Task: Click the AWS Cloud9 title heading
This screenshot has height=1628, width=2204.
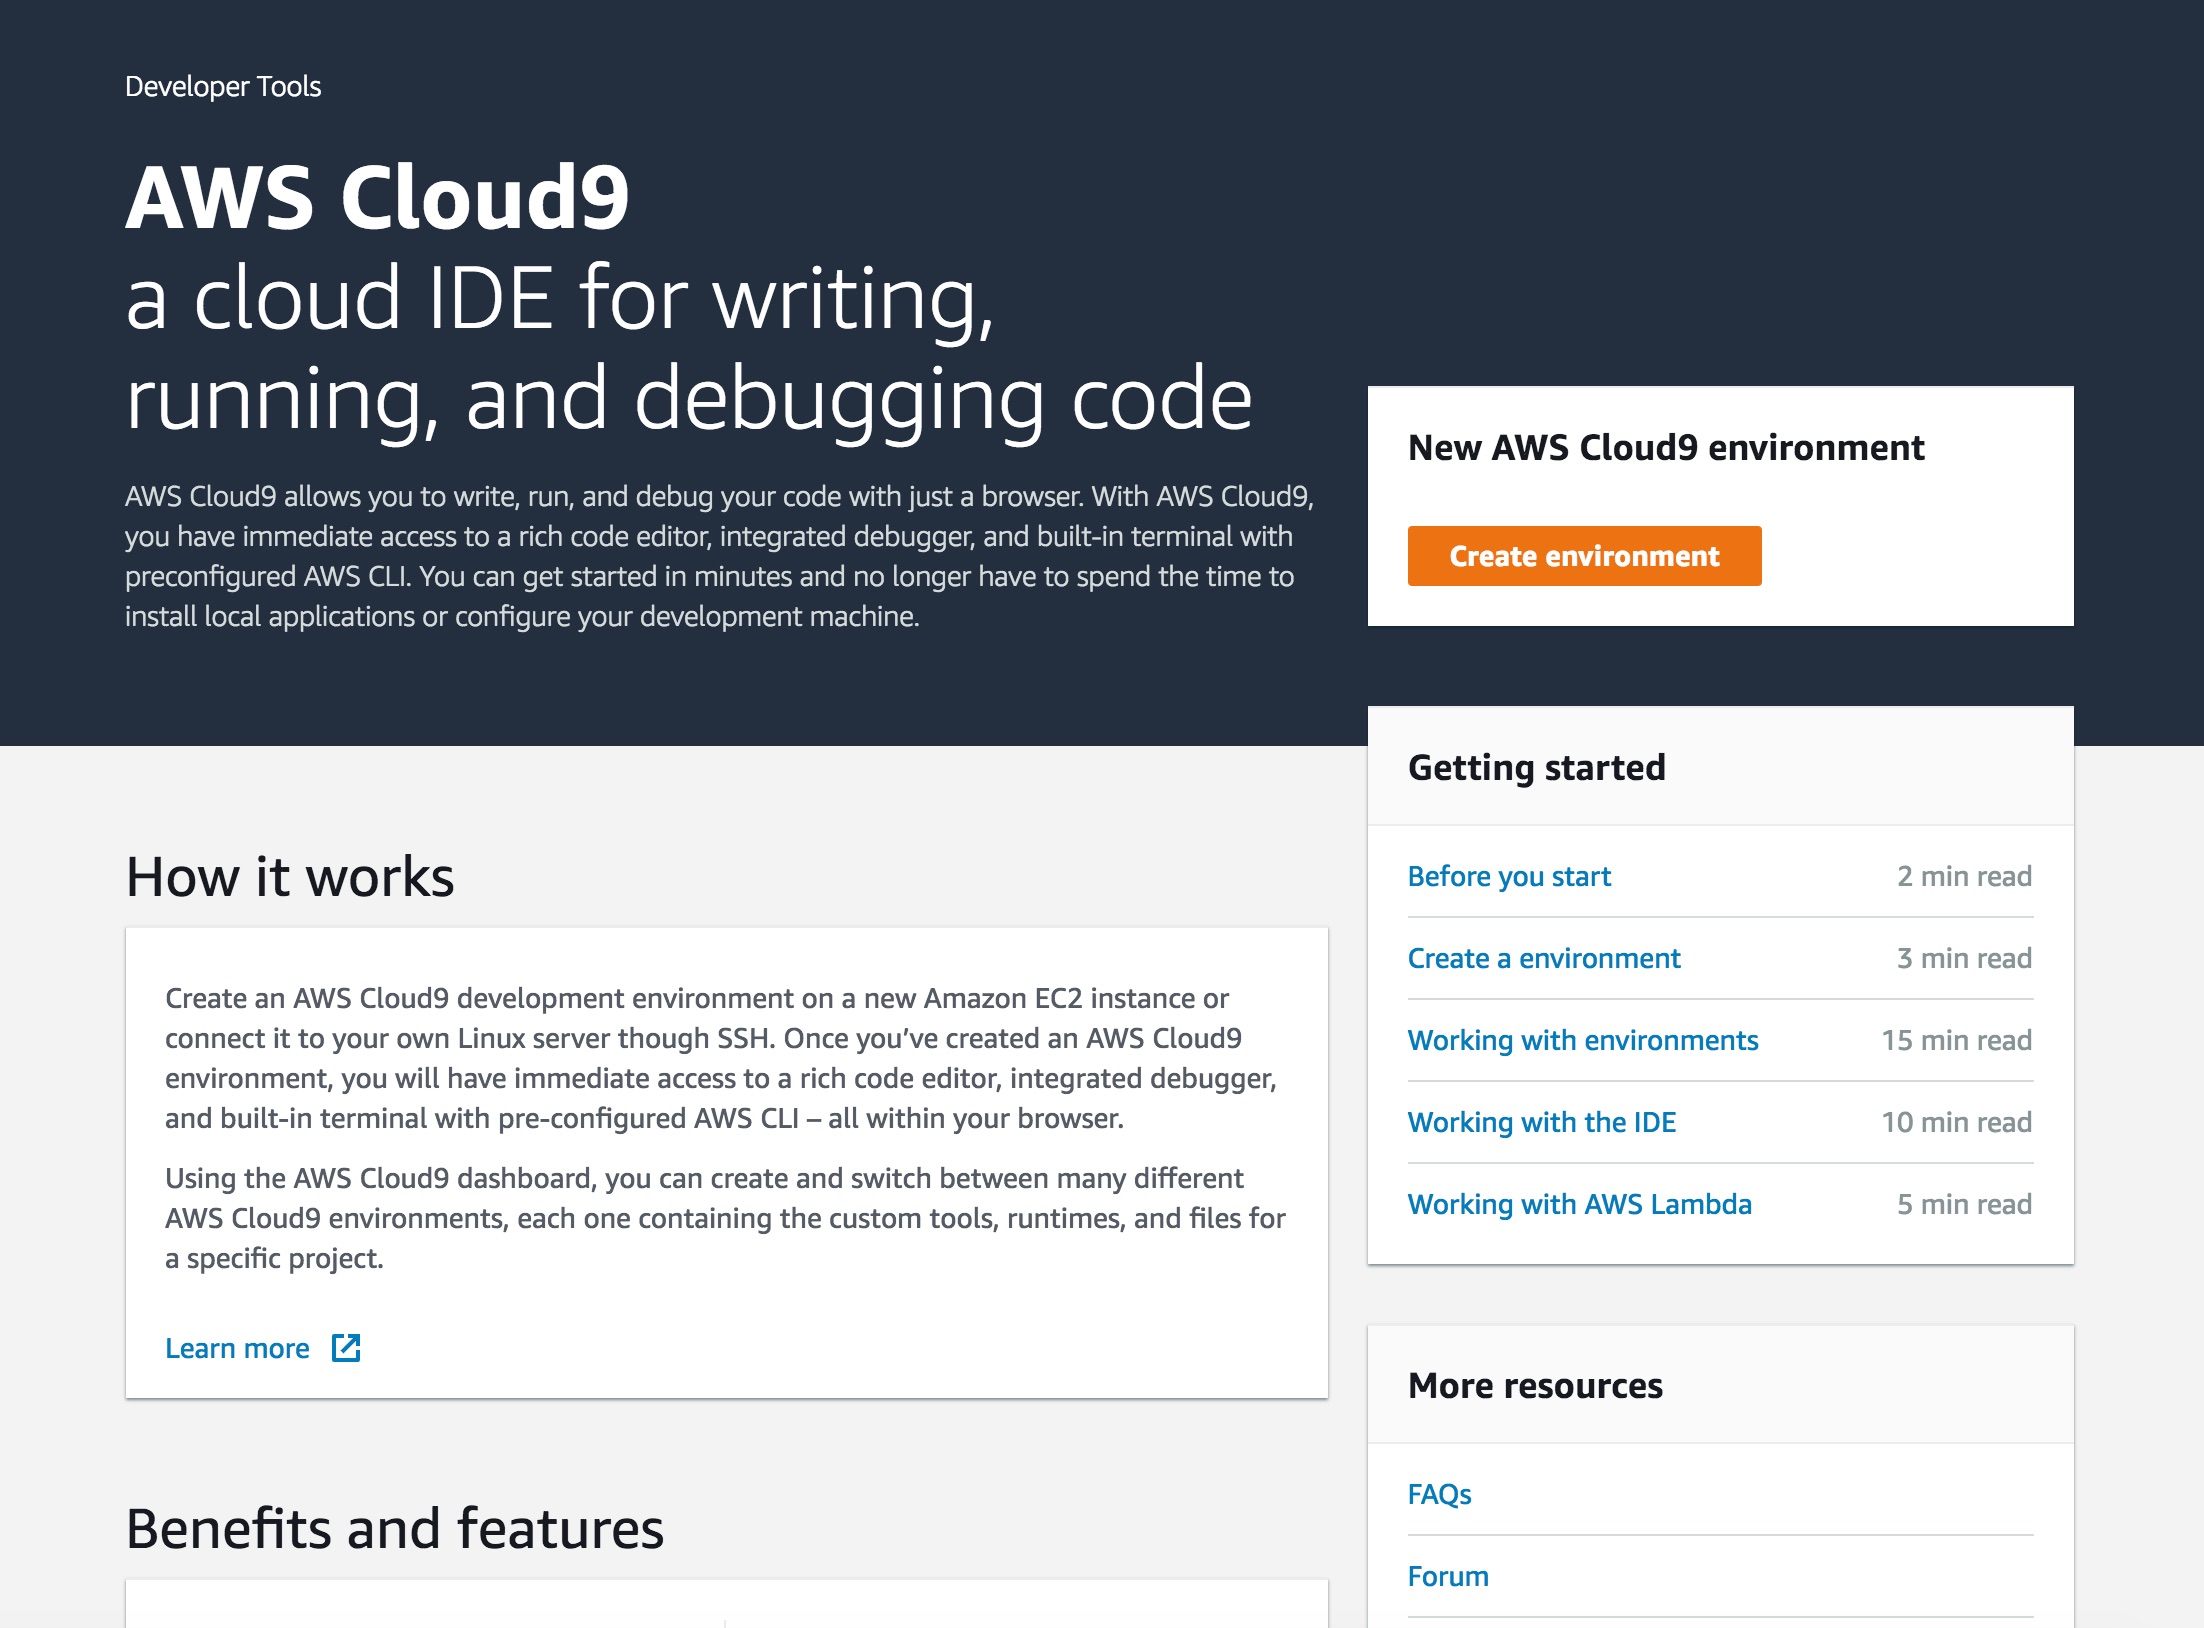Action: click(x=378, y=197)
